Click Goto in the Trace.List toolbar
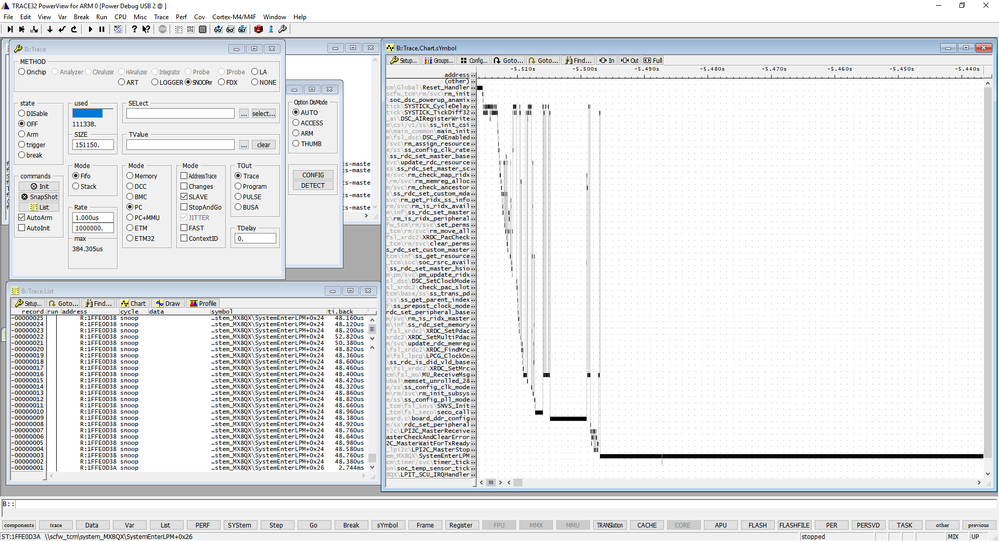The image size is (999, 541). (63, 303)
